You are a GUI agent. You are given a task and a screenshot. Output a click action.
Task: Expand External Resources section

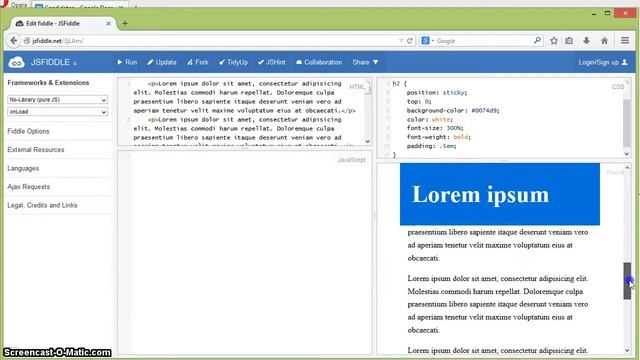click(x=36, y=150)
